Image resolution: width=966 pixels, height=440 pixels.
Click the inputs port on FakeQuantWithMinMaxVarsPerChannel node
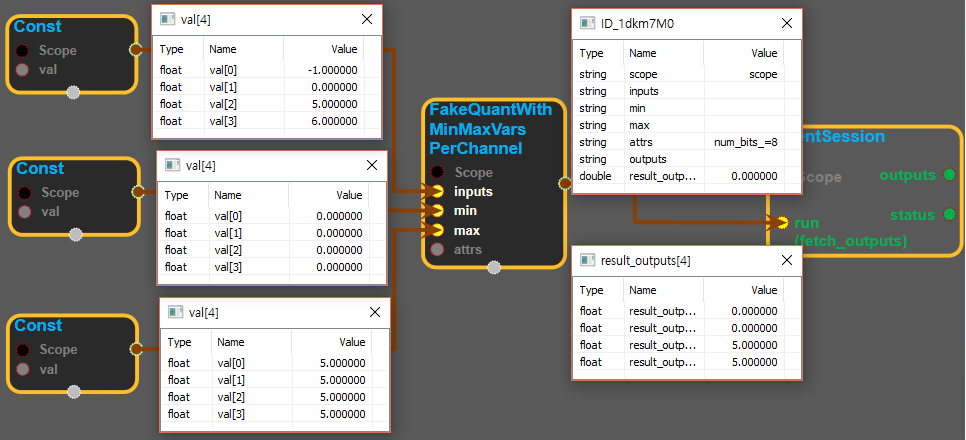[x=437, y=191]
